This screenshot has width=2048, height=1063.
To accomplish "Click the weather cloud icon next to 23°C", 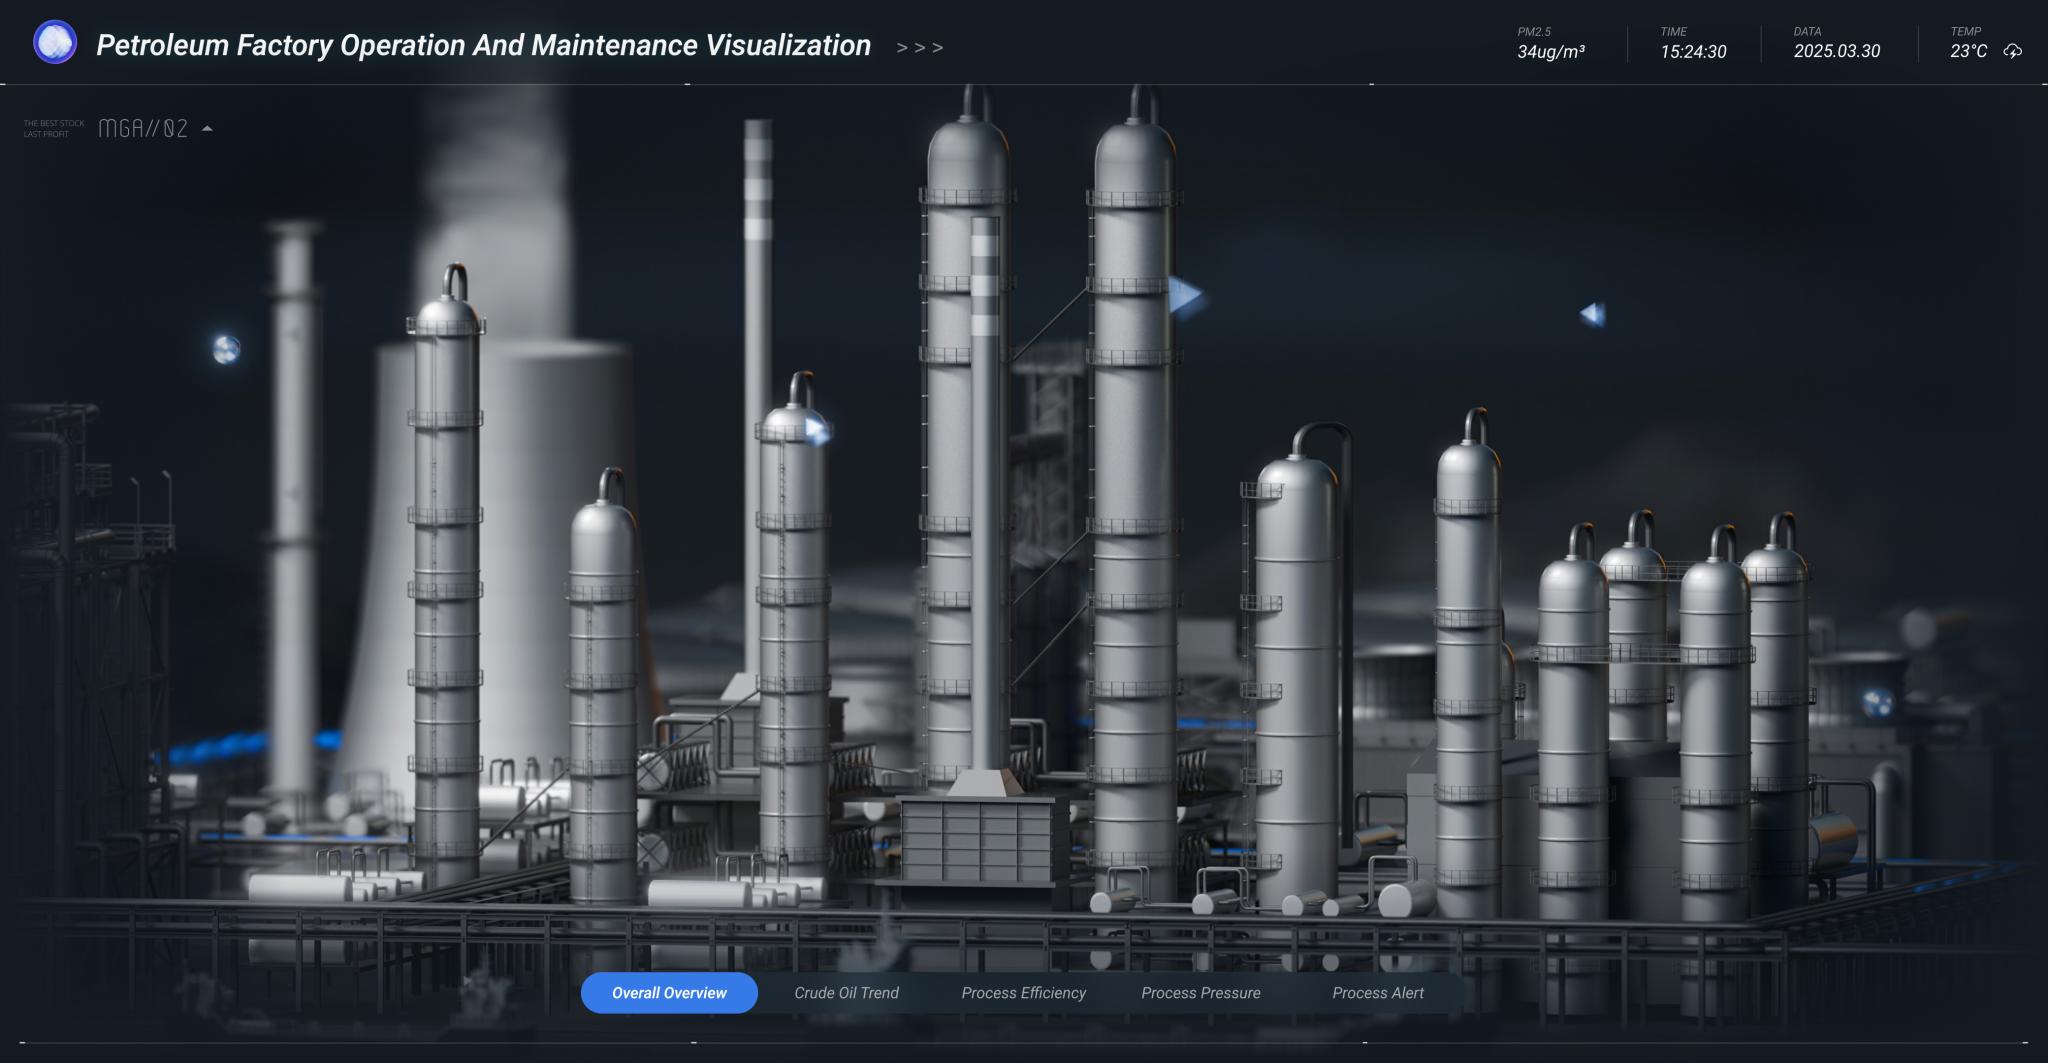I will (2014, 52).
